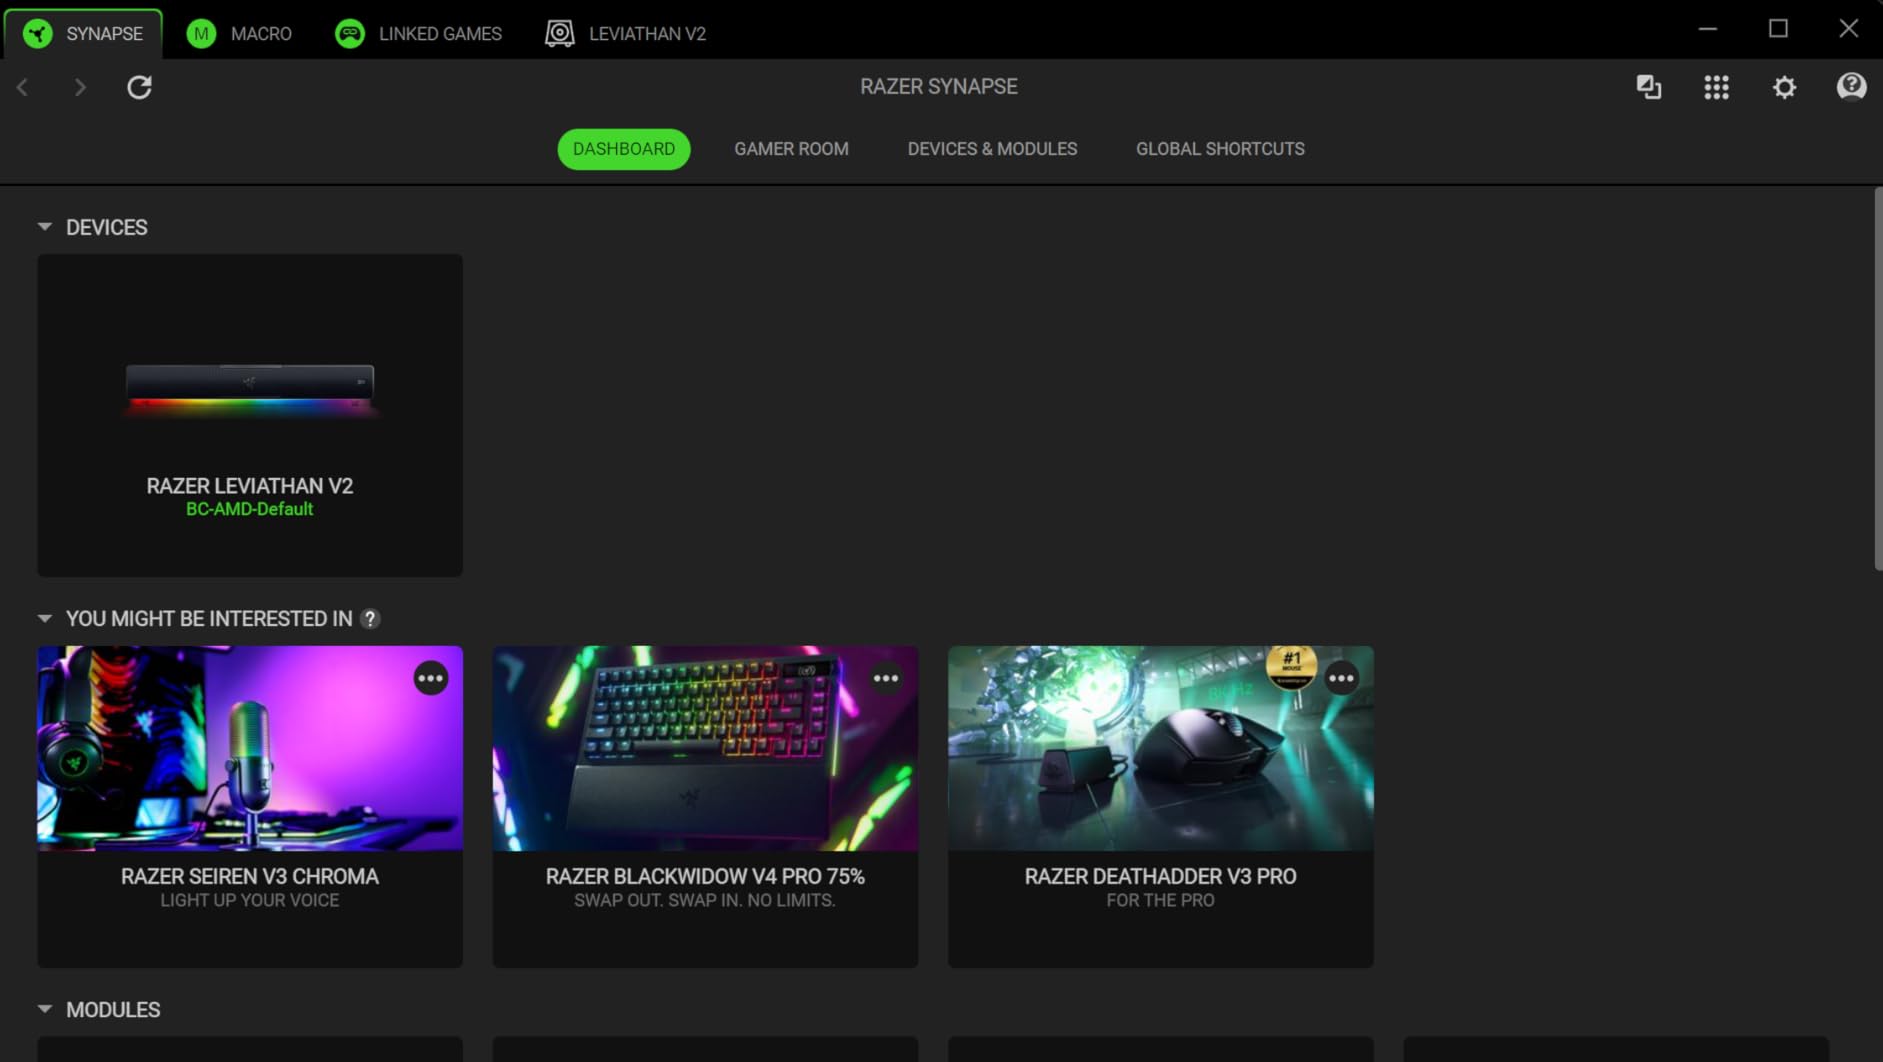This screenshot has height=1062, width=1883.
Task: Click the Light Up Your Voice tagline
Action: click(250, 900)
